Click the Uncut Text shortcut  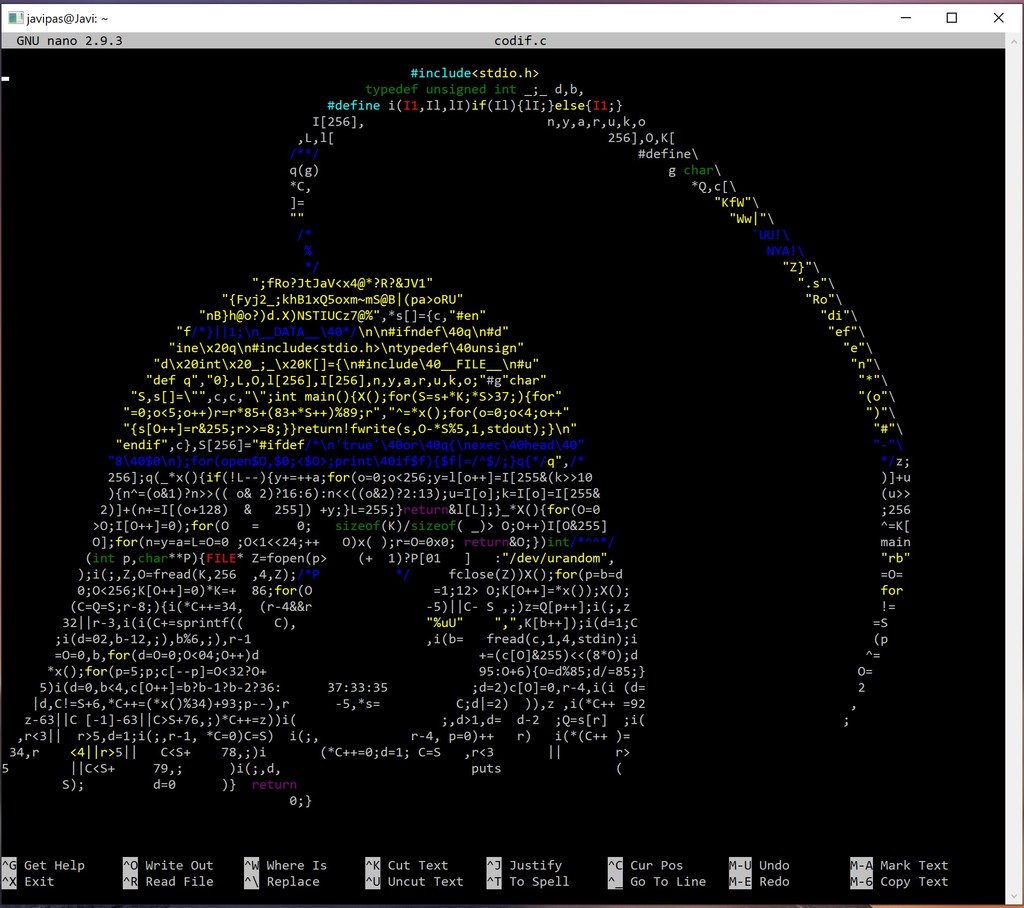[425, 882]
